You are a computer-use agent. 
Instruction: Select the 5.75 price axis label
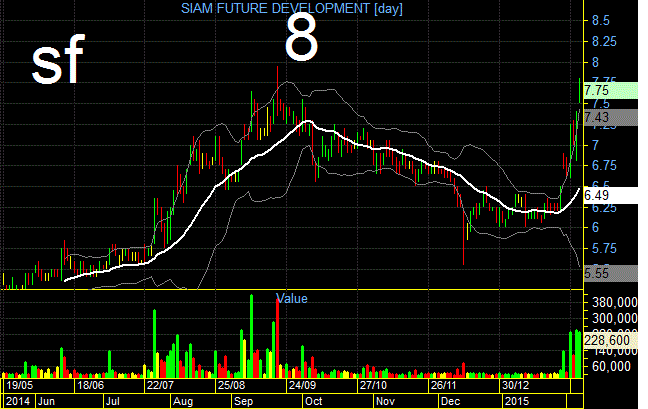coord(604,248)
